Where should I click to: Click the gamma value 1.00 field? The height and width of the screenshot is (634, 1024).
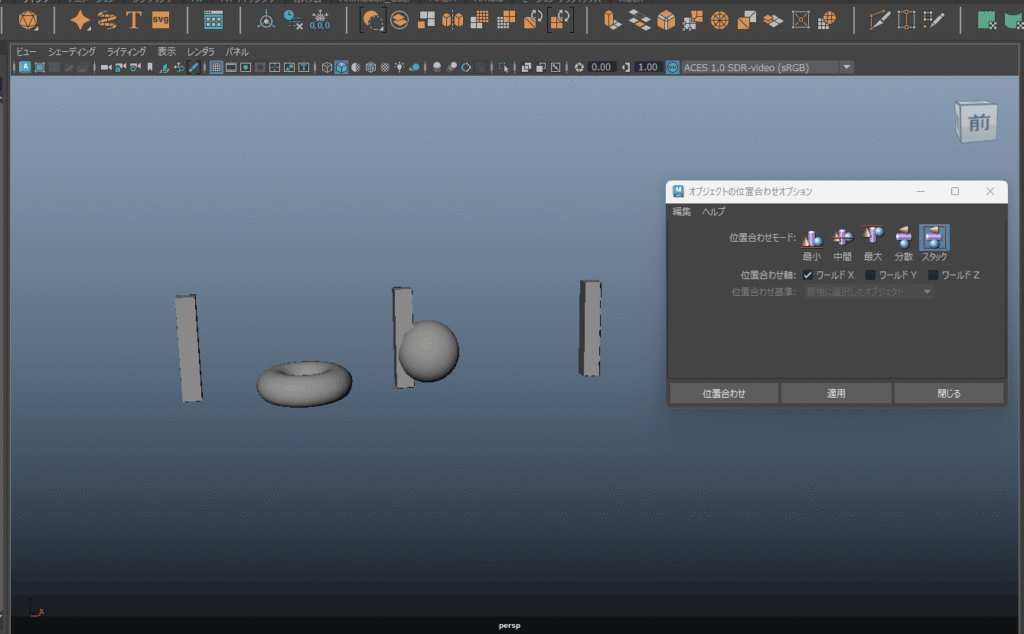(647, 67)
